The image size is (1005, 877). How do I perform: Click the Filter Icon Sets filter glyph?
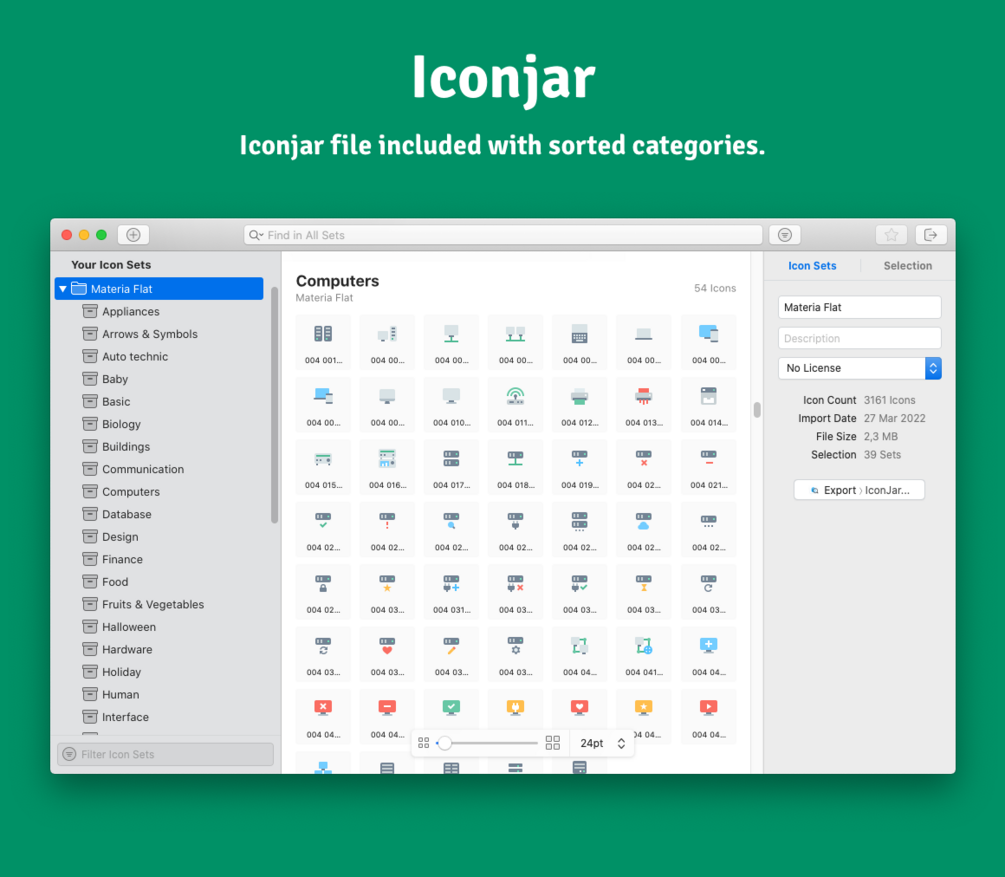tap(69, 754)
